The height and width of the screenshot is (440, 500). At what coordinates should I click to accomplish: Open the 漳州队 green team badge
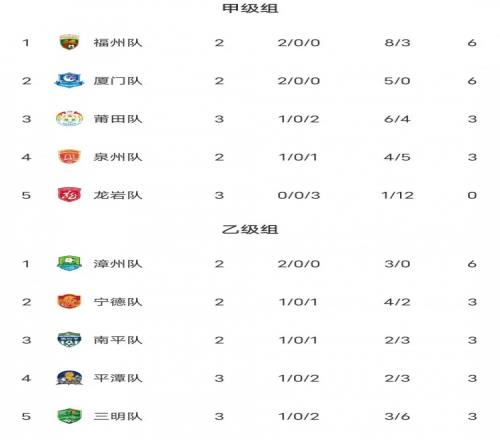coord(69,263)
